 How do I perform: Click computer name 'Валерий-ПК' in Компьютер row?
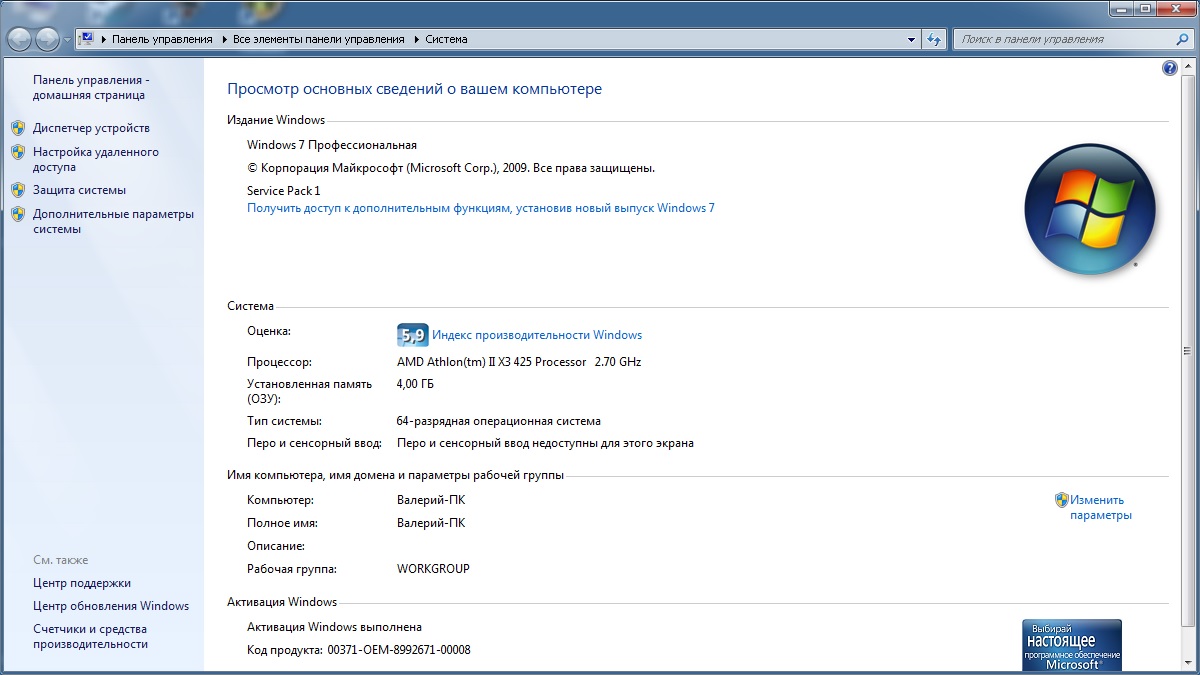431,500
